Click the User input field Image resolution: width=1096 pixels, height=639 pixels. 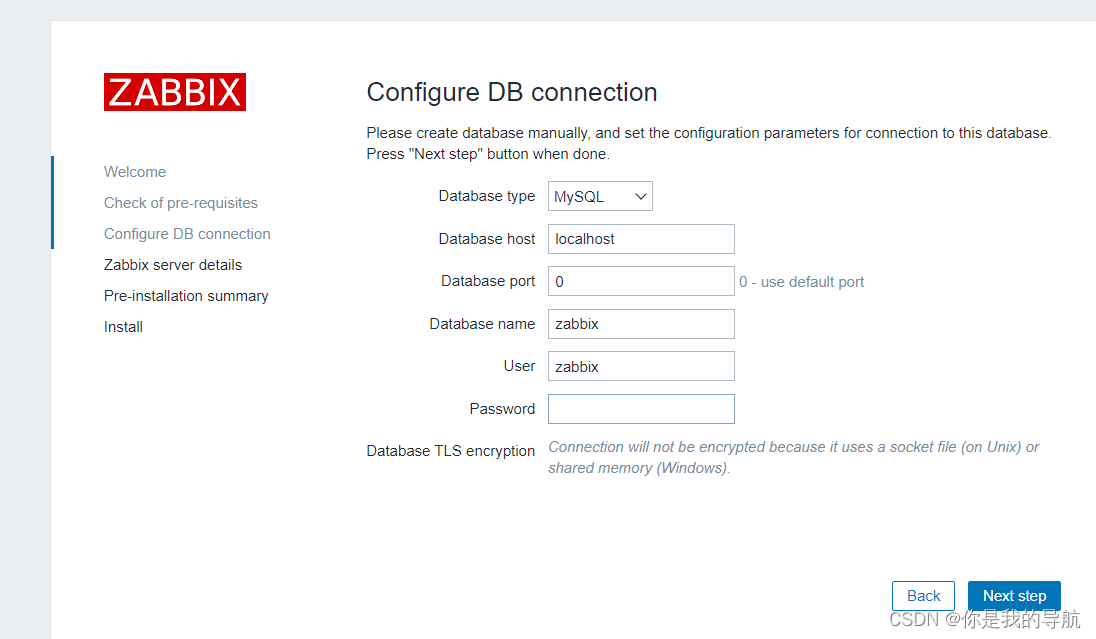point(641,366)
